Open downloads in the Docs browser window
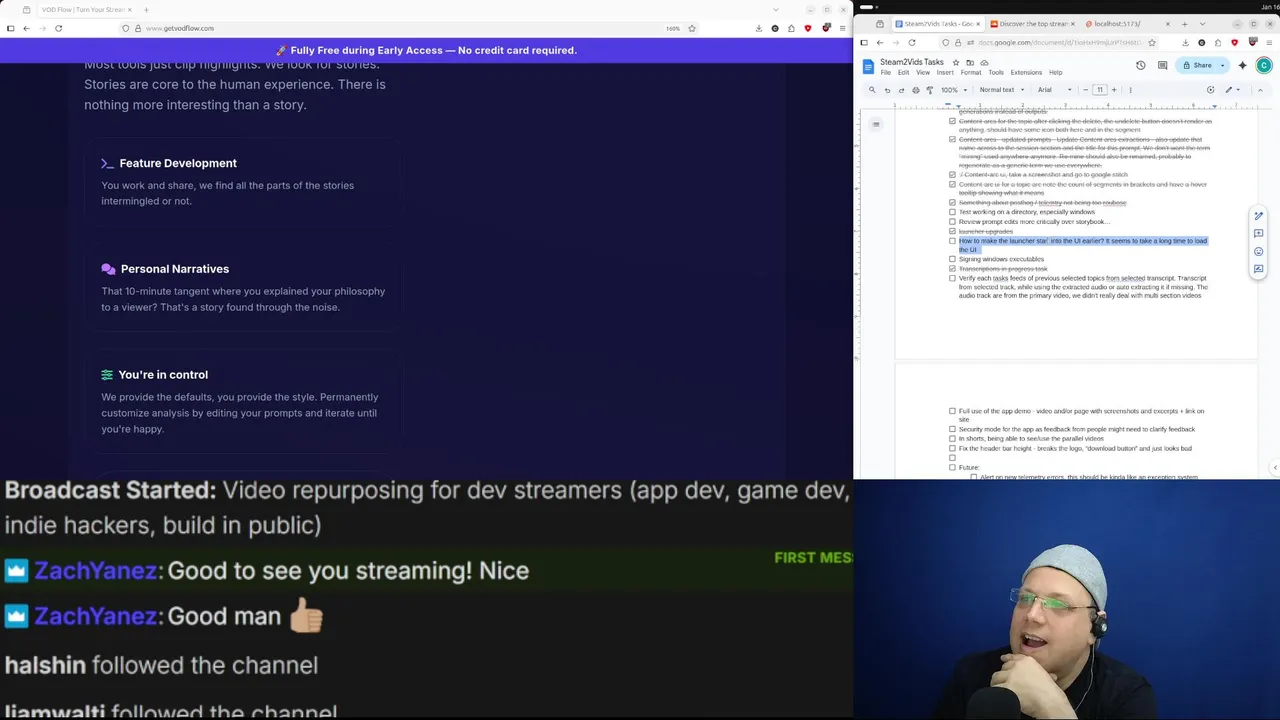The height and width of the screenshot is (720, 1280). (1186, 42)
